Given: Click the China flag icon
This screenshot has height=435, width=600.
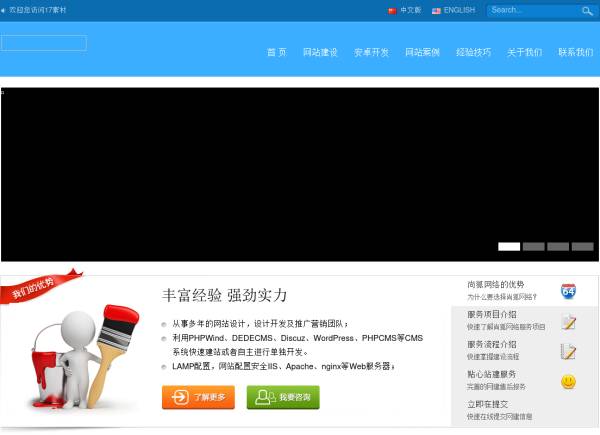Looking at the screenshot, I should coord(392,11).
